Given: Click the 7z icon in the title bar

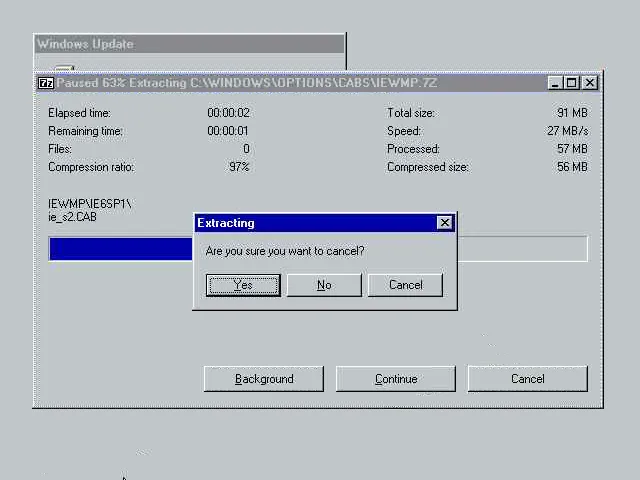Looking at the screenshot, I should point(46,83).
